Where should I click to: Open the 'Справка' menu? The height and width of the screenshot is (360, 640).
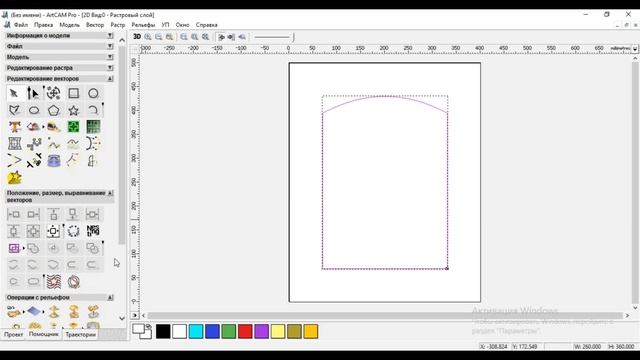pyautogui.click(x=207, y=25)
